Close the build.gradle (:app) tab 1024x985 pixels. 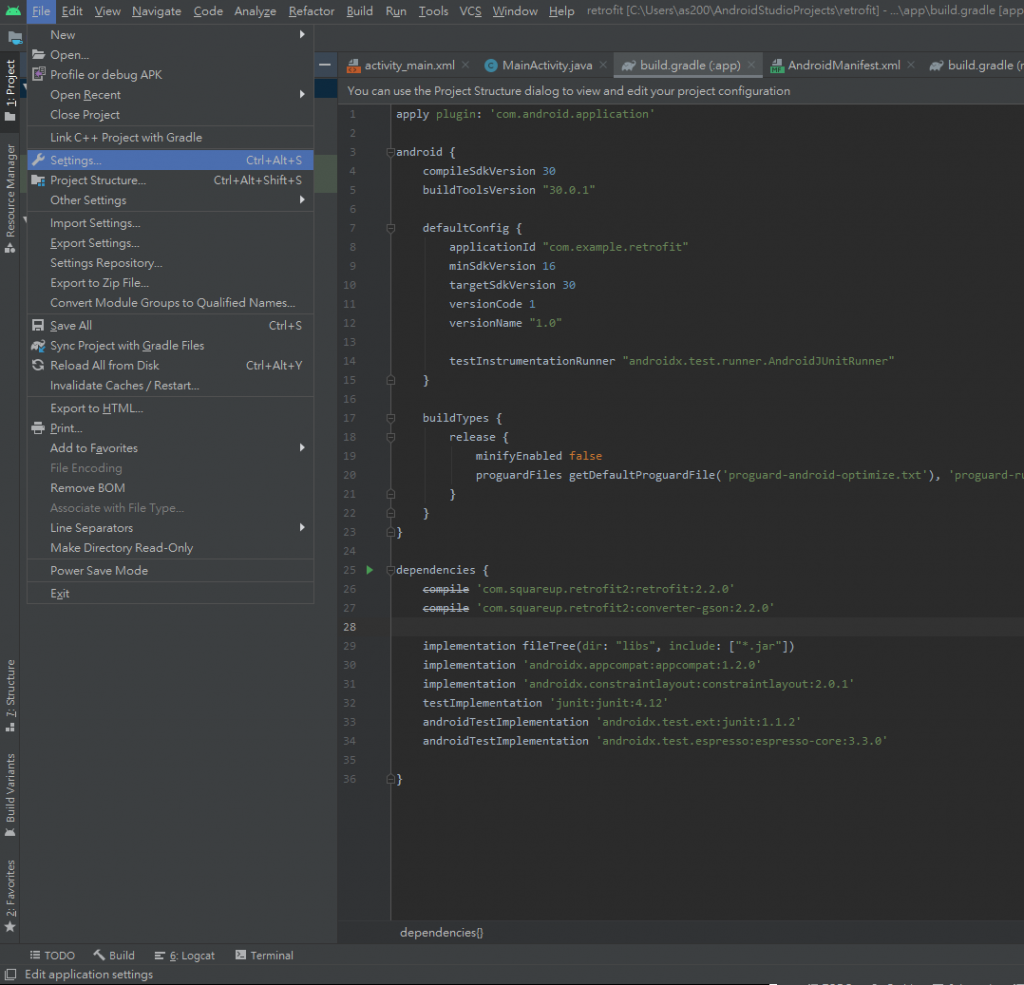(751, 64)
